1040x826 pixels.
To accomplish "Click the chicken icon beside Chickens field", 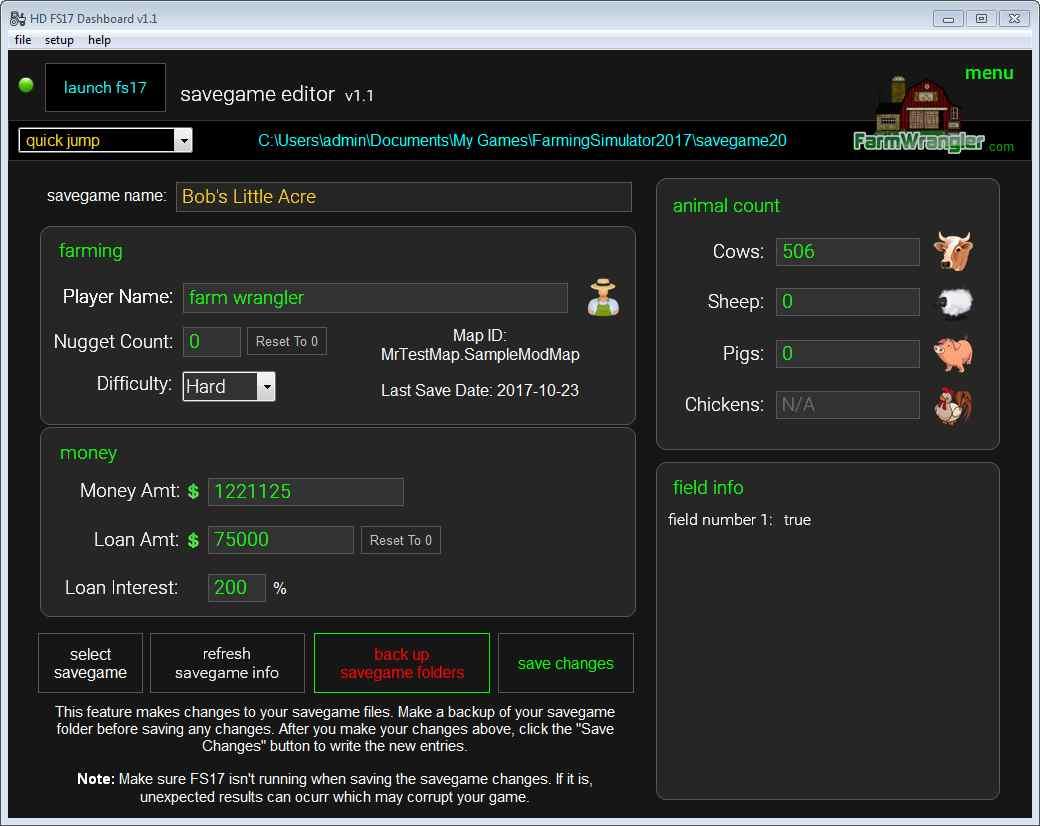I will pyautogui.click(x=953, y=405).
